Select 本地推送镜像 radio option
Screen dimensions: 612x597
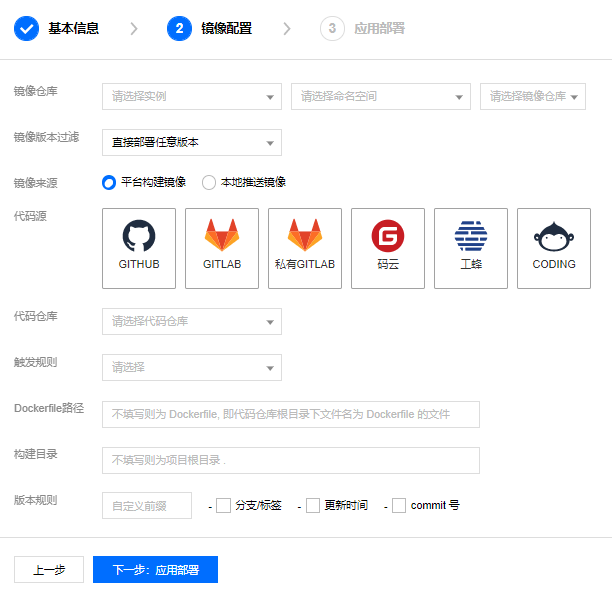pyautogui.click(x=209, y=182)
